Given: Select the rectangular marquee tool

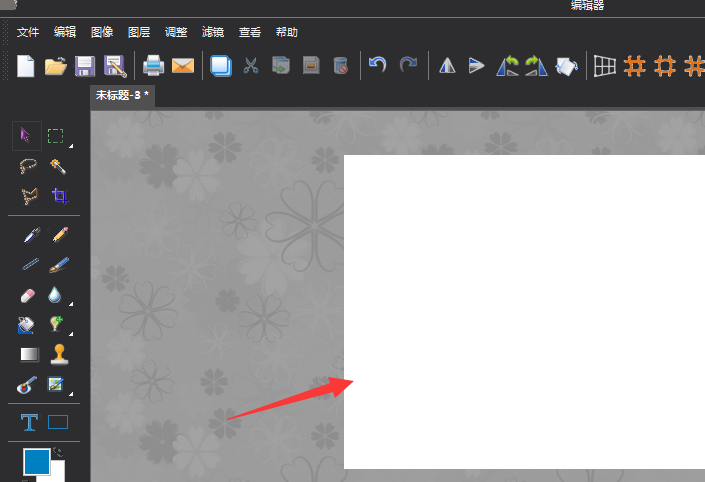Looking at the screenshot, I should pos(56,136).
